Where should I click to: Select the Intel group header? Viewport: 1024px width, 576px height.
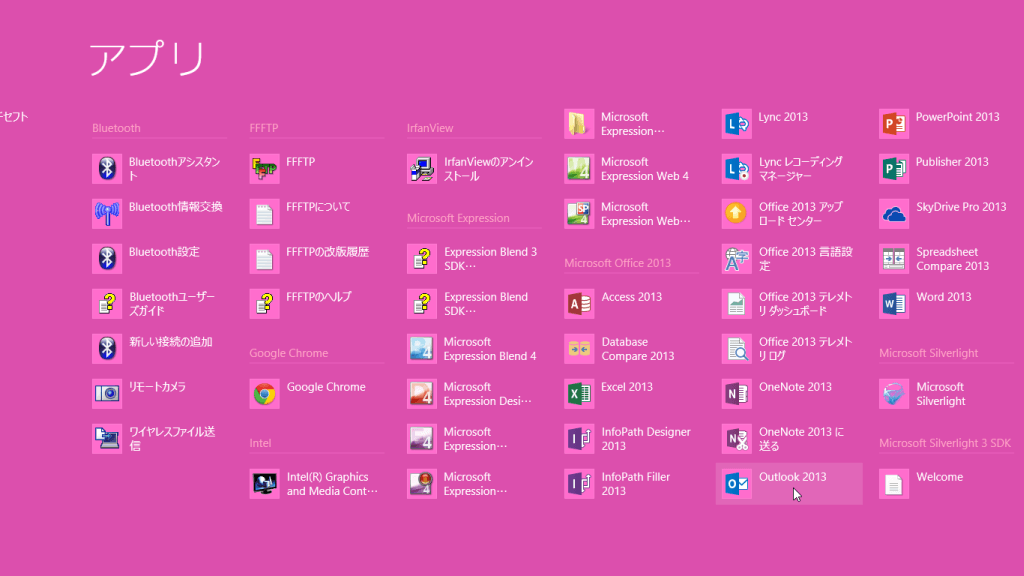[x=260, y=443]
